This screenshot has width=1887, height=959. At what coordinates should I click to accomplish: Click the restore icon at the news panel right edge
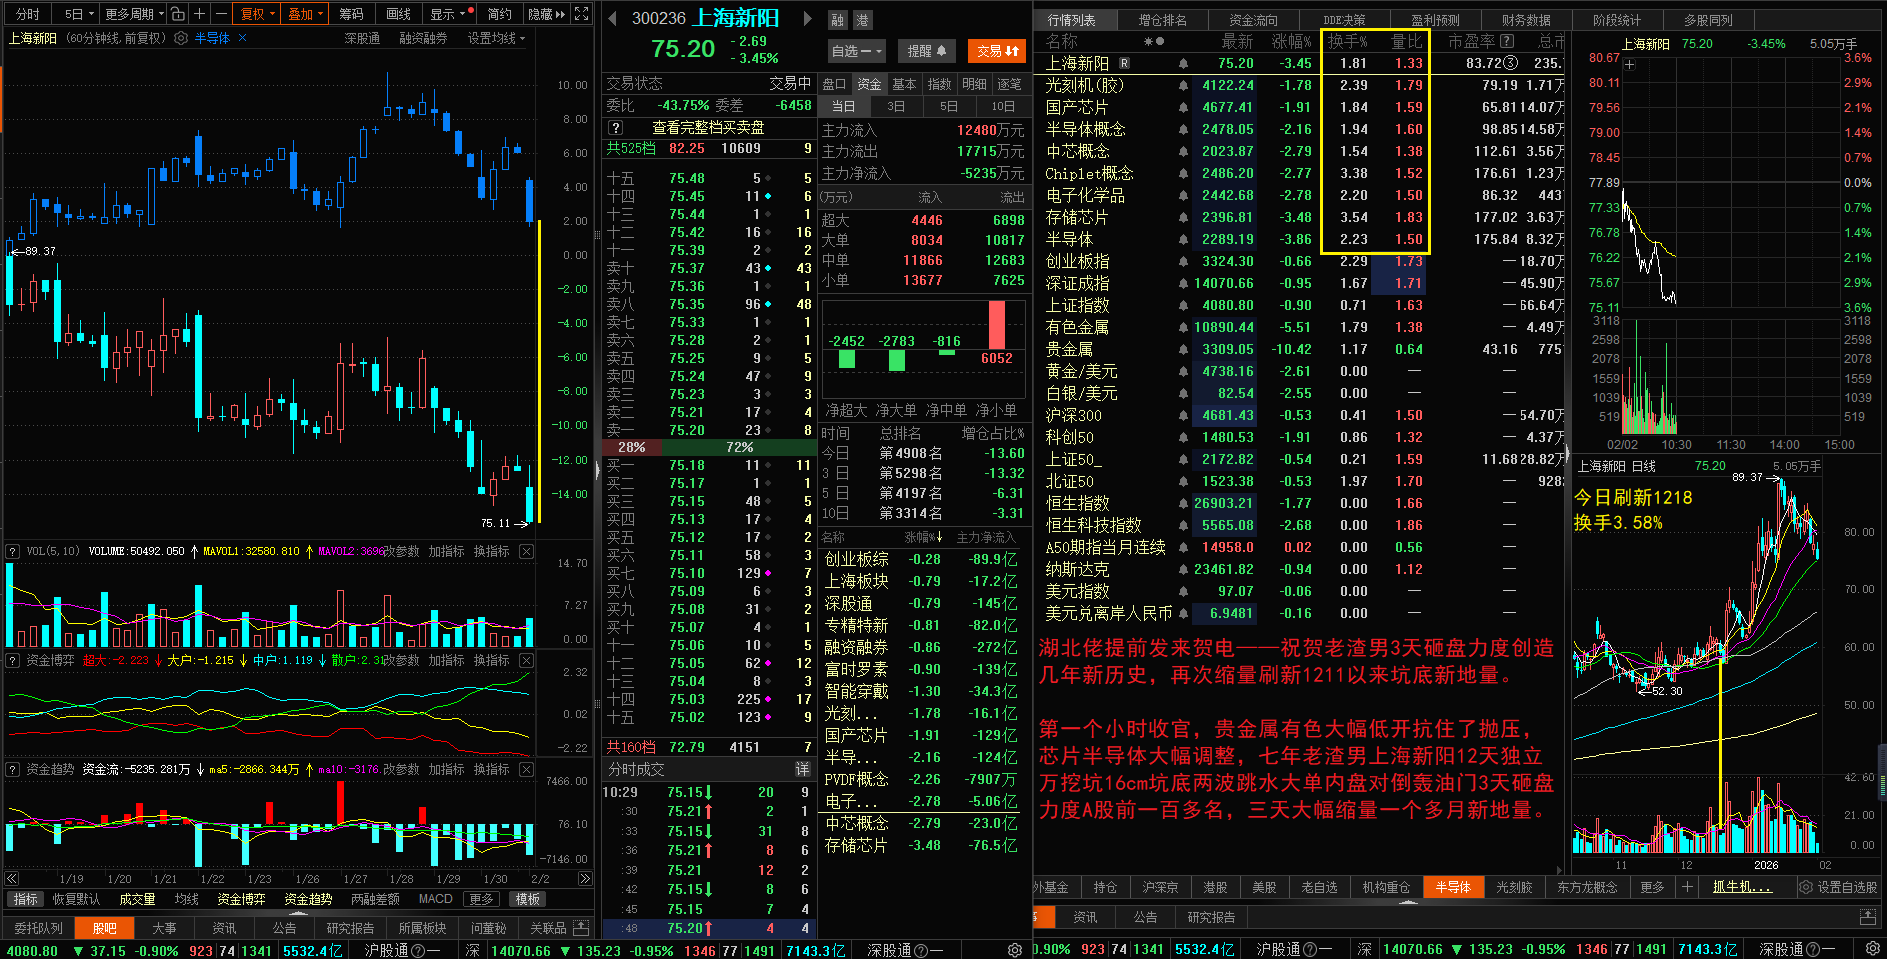(1867, 917)
